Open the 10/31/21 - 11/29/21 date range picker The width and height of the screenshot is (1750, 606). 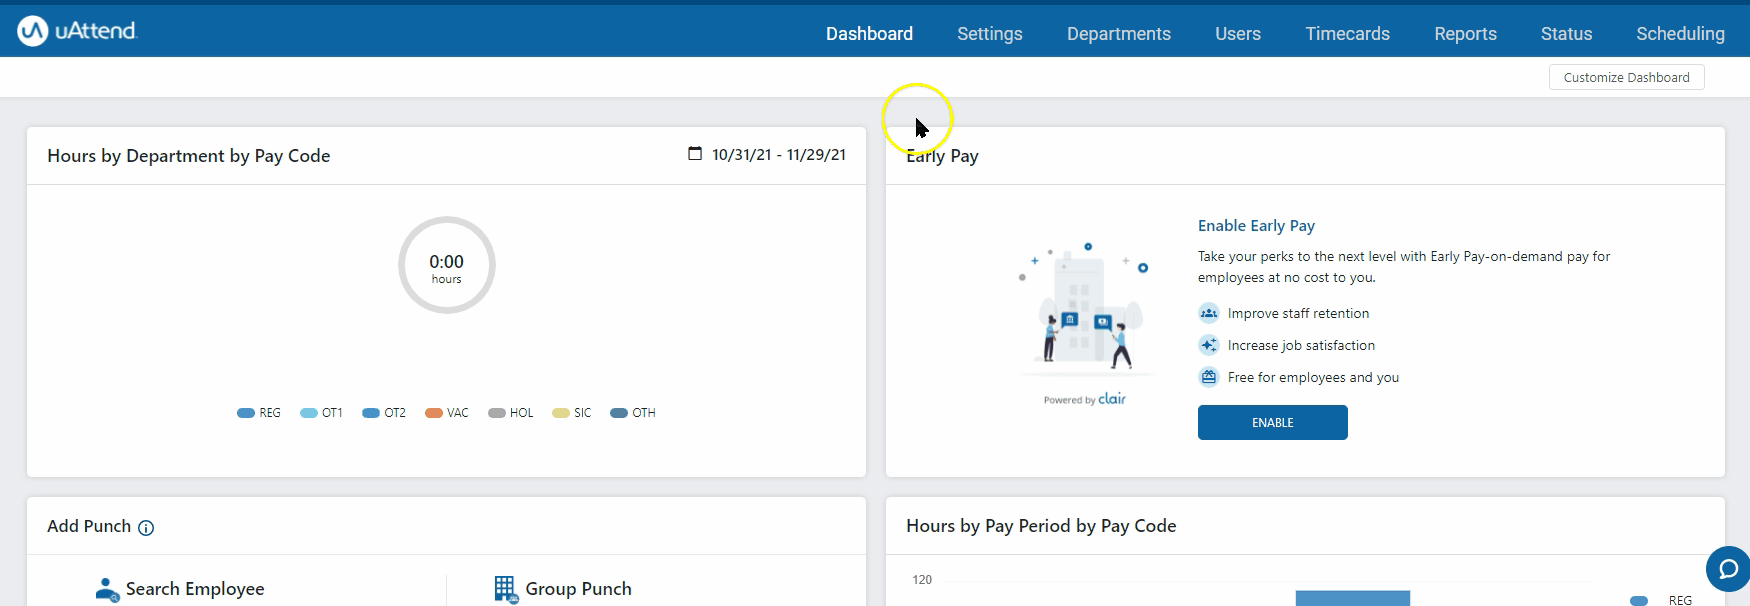[778, 155]
